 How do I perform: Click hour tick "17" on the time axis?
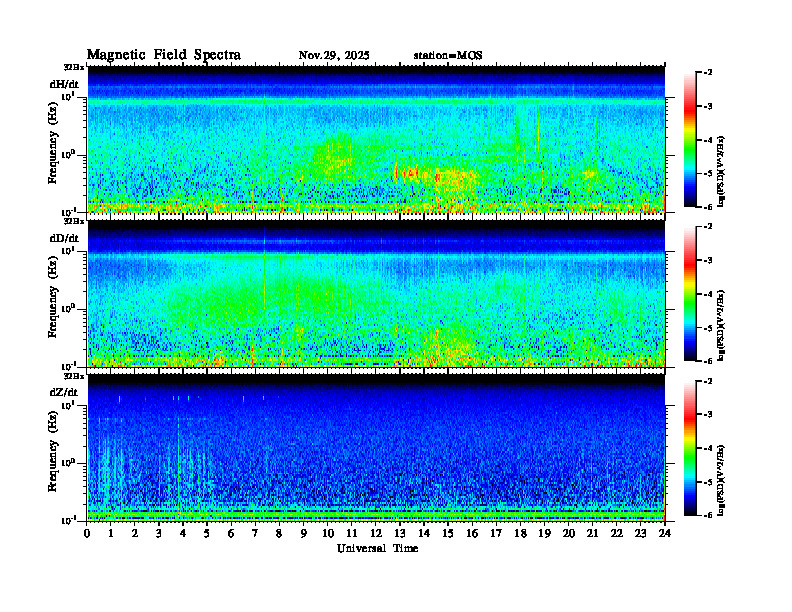click(496, 534)
